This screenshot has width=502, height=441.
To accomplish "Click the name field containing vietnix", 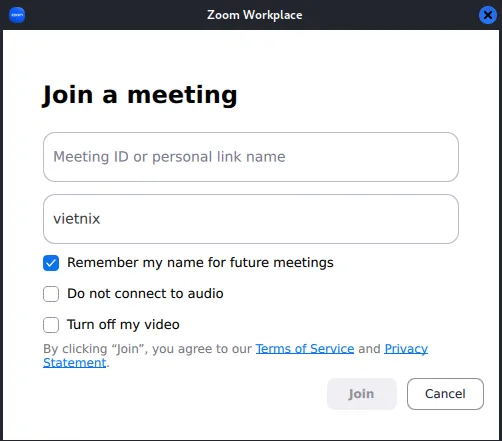I will (251, 219).
